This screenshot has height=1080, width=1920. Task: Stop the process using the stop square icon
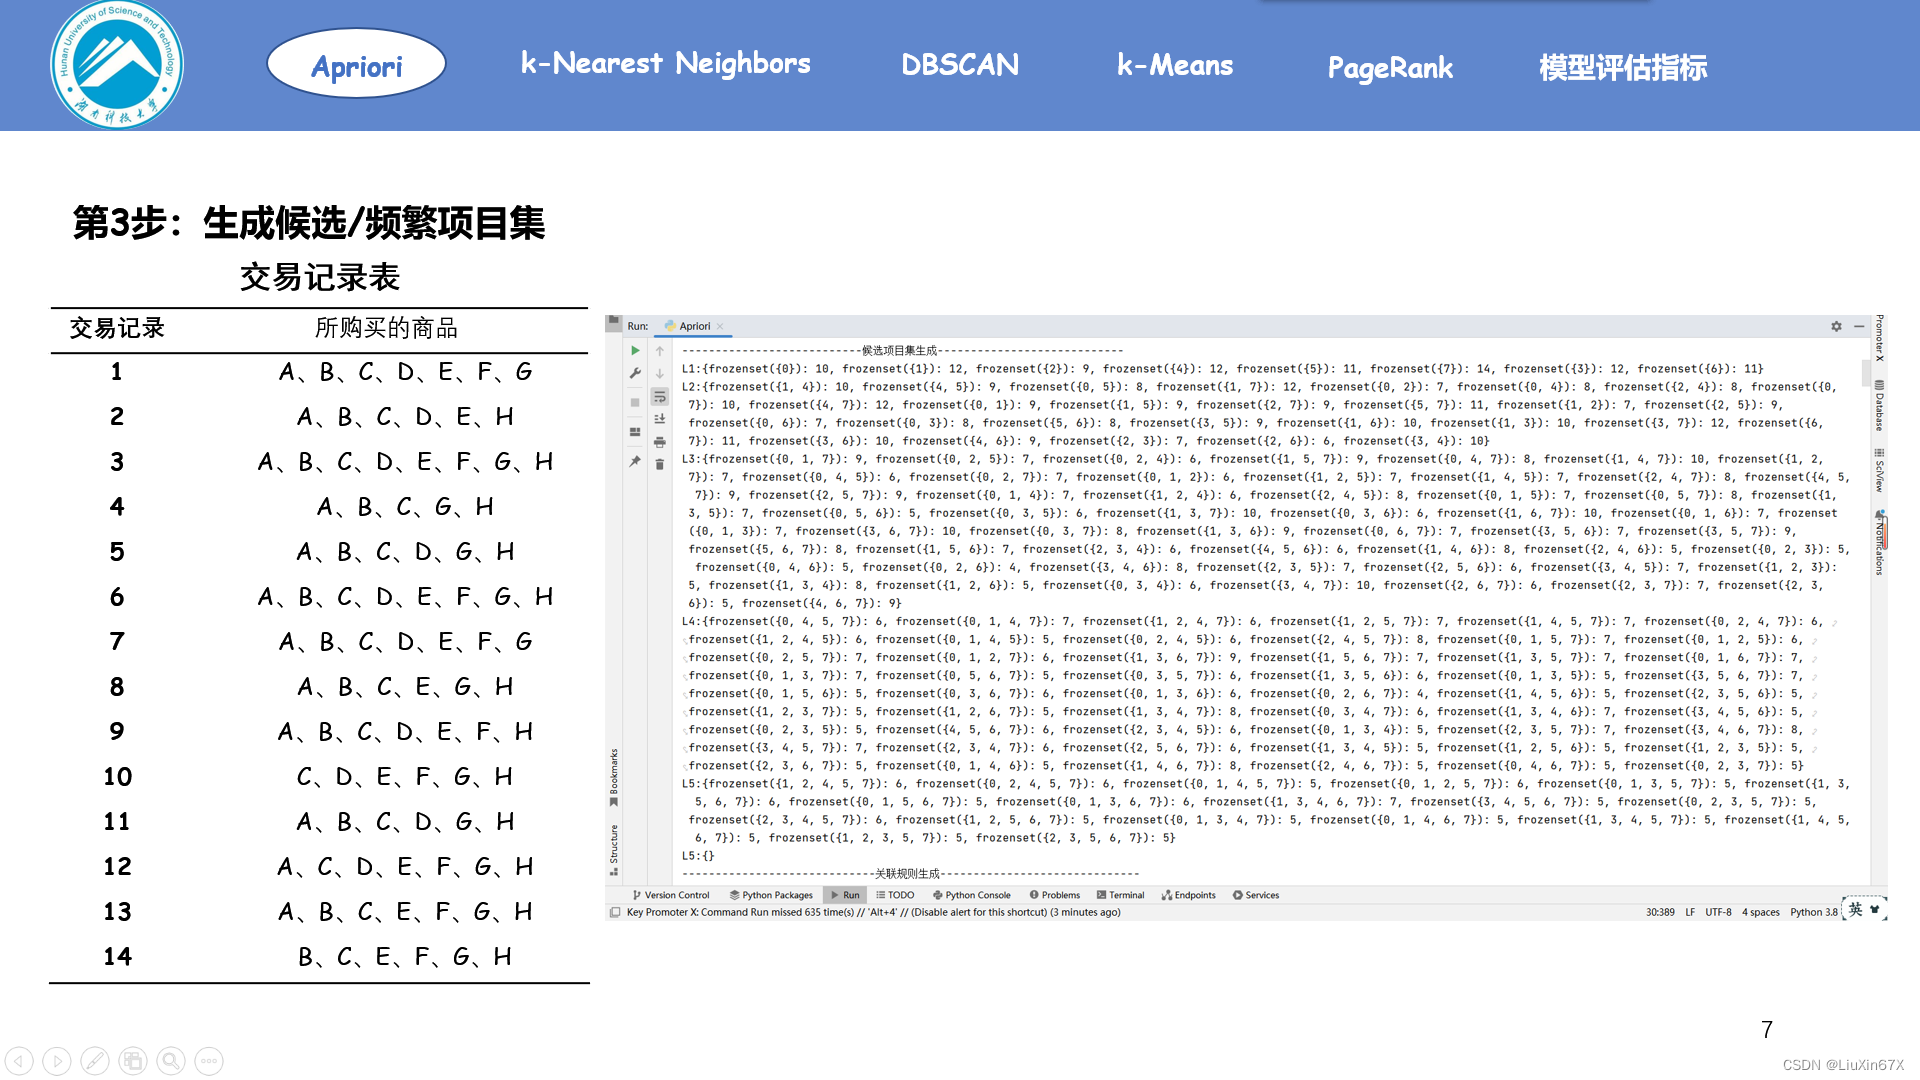tap(635, 401)
